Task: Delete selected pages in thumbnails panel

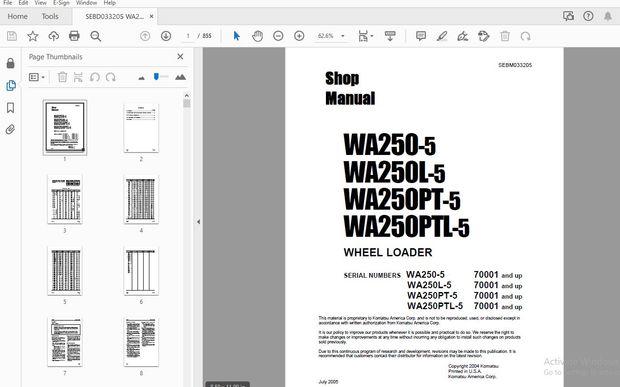Action: pos(62,77)
